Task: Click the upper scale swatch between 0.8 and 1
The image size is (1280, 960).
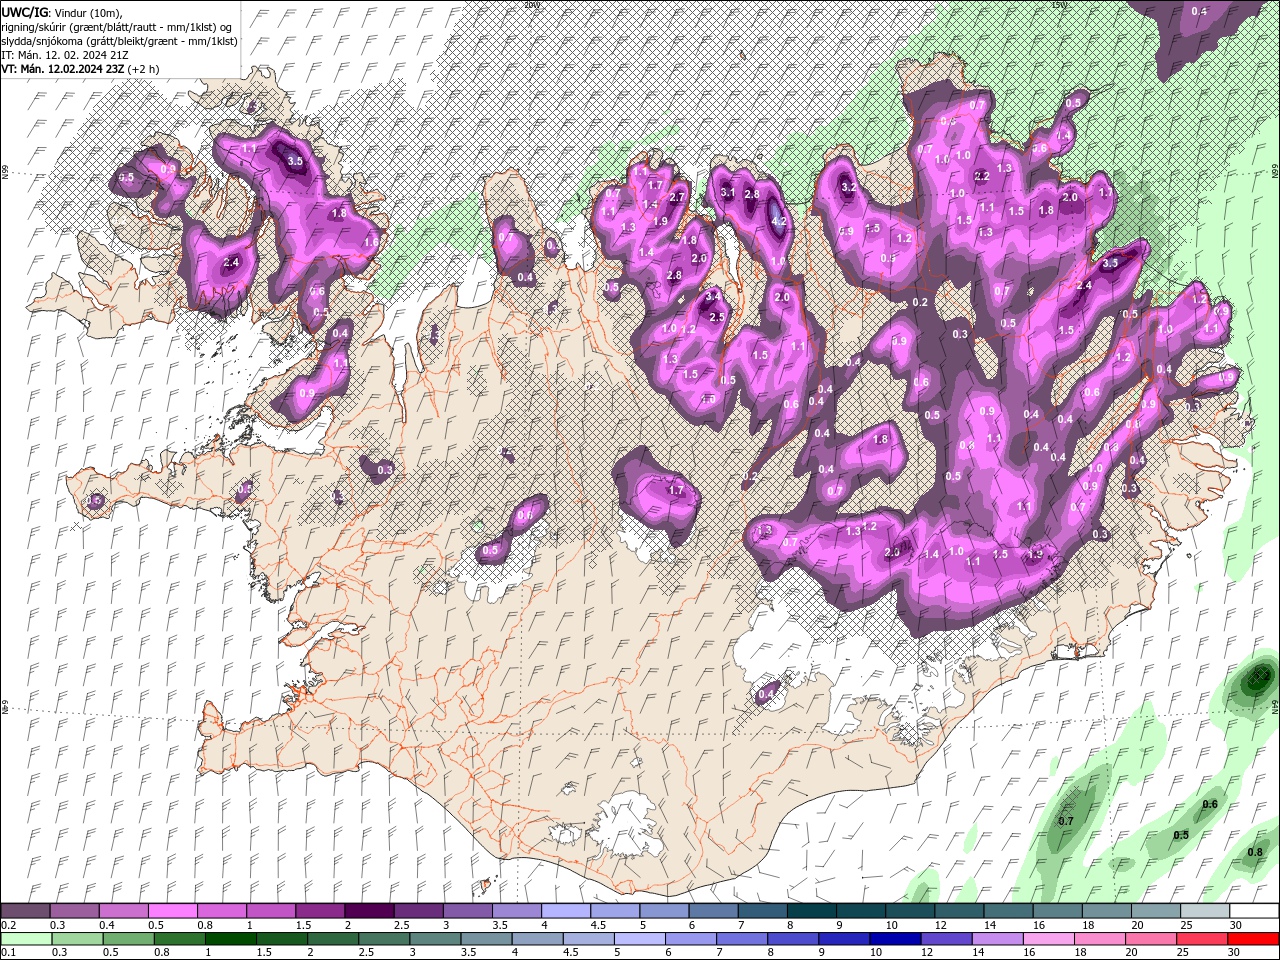Action: pos(223,912)
